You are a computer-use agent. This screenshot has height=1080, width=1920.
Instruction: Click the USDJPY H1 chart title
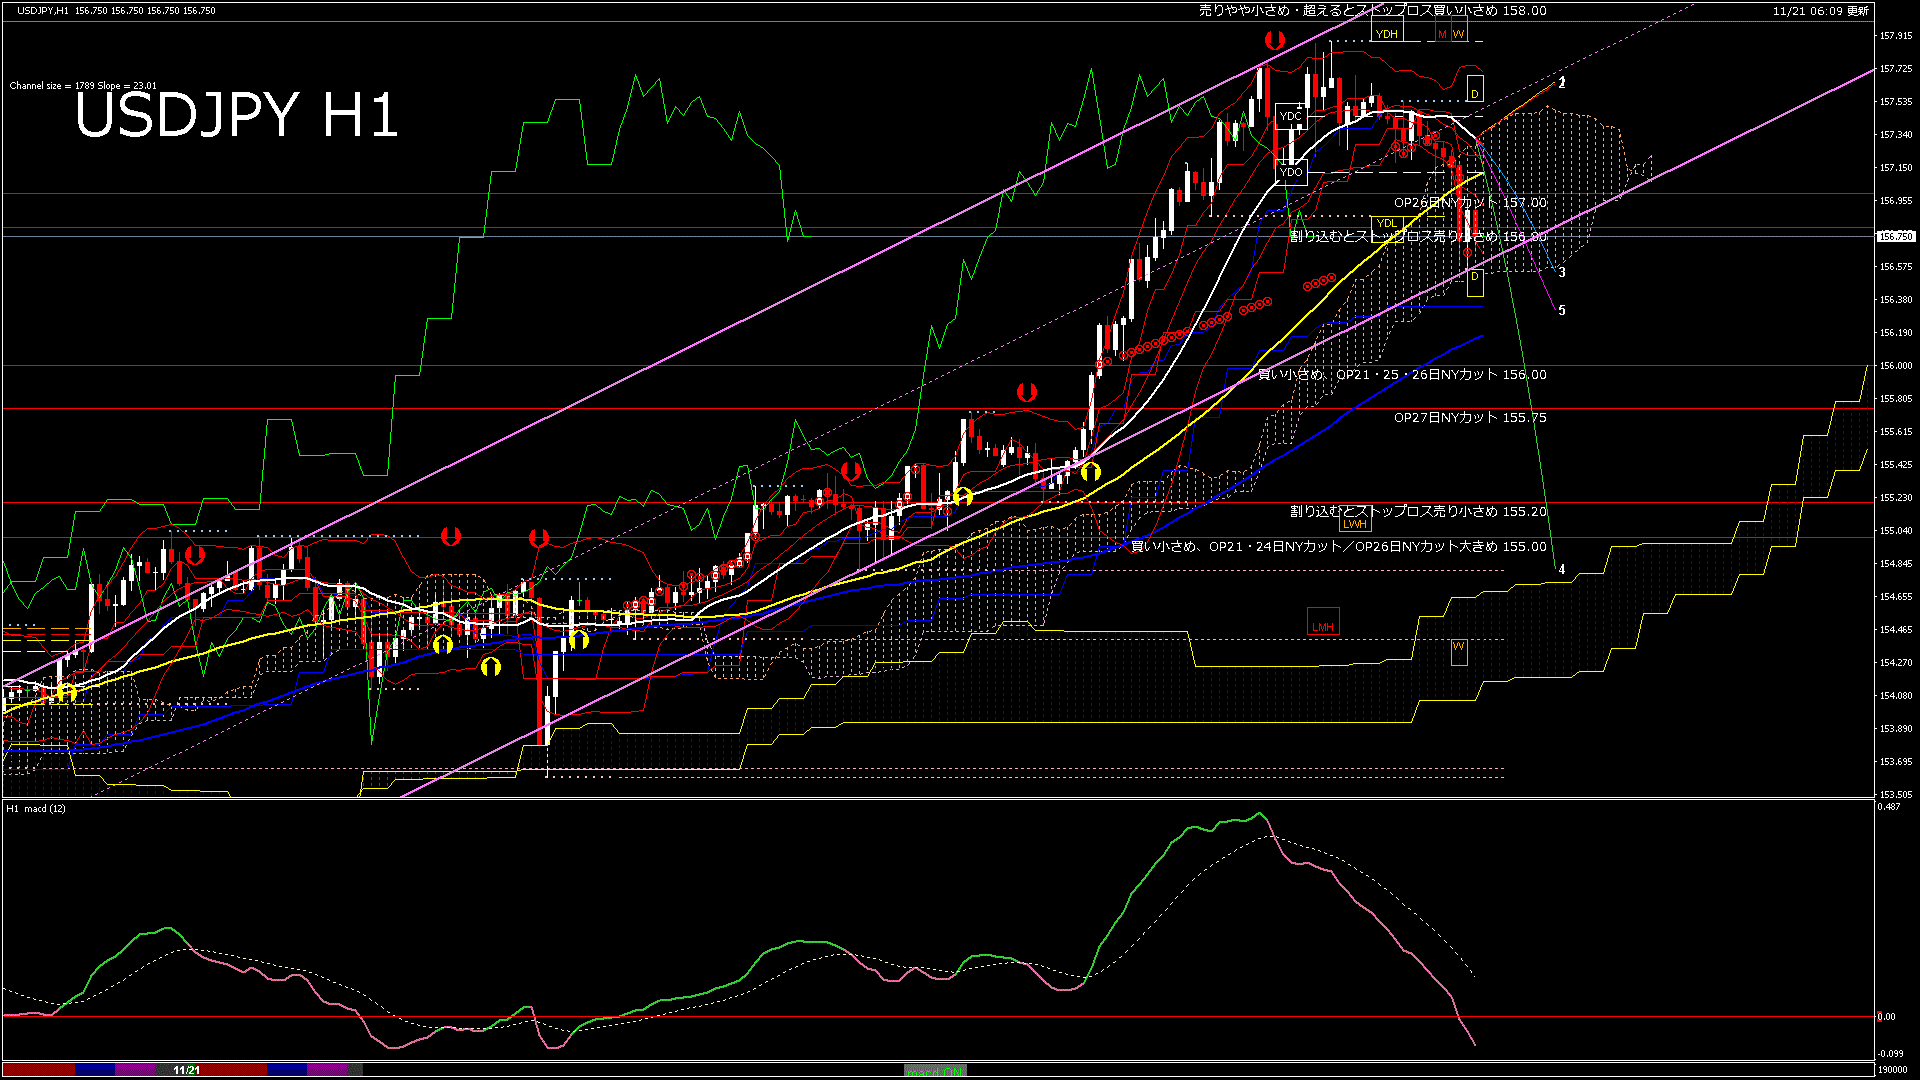pyautogui.click(x=236, y=115)
